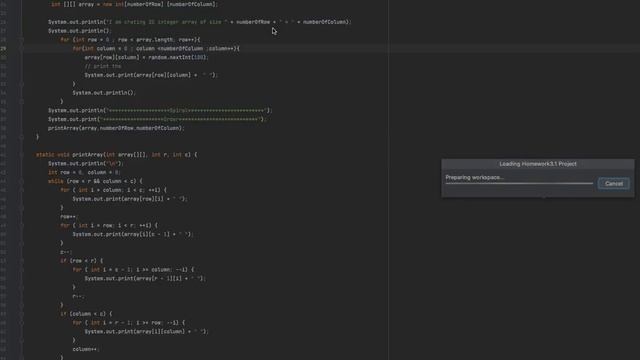Click the 'I am crating 2D integer array' println line

click(199, 22)
